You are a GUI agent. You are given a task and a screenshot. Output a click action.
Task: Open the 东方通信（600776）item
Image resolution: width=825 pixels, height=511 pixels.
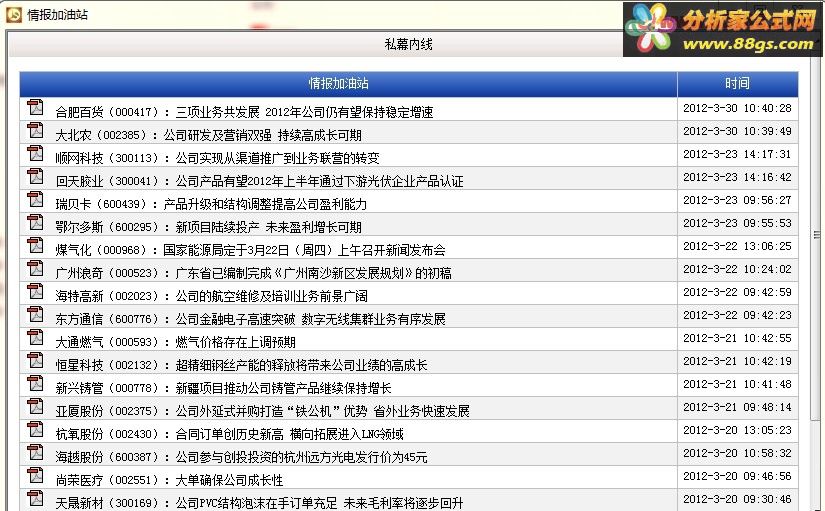(x=250, y=319)
